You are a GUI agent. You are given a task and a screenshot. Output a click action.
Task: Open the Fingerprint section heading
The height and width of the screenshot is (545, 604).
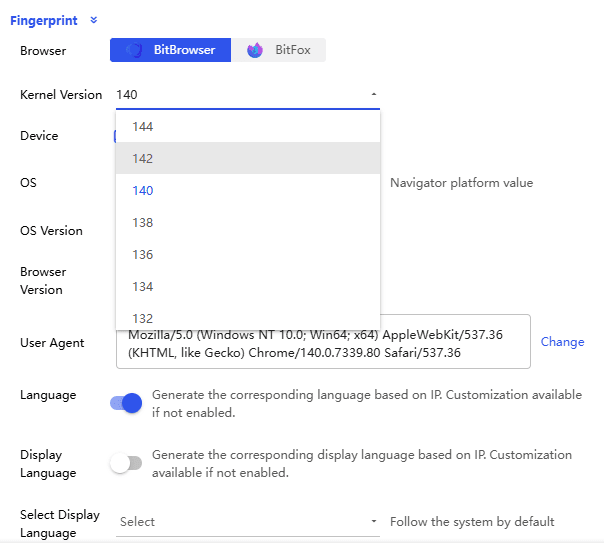[x=44, y=20]
